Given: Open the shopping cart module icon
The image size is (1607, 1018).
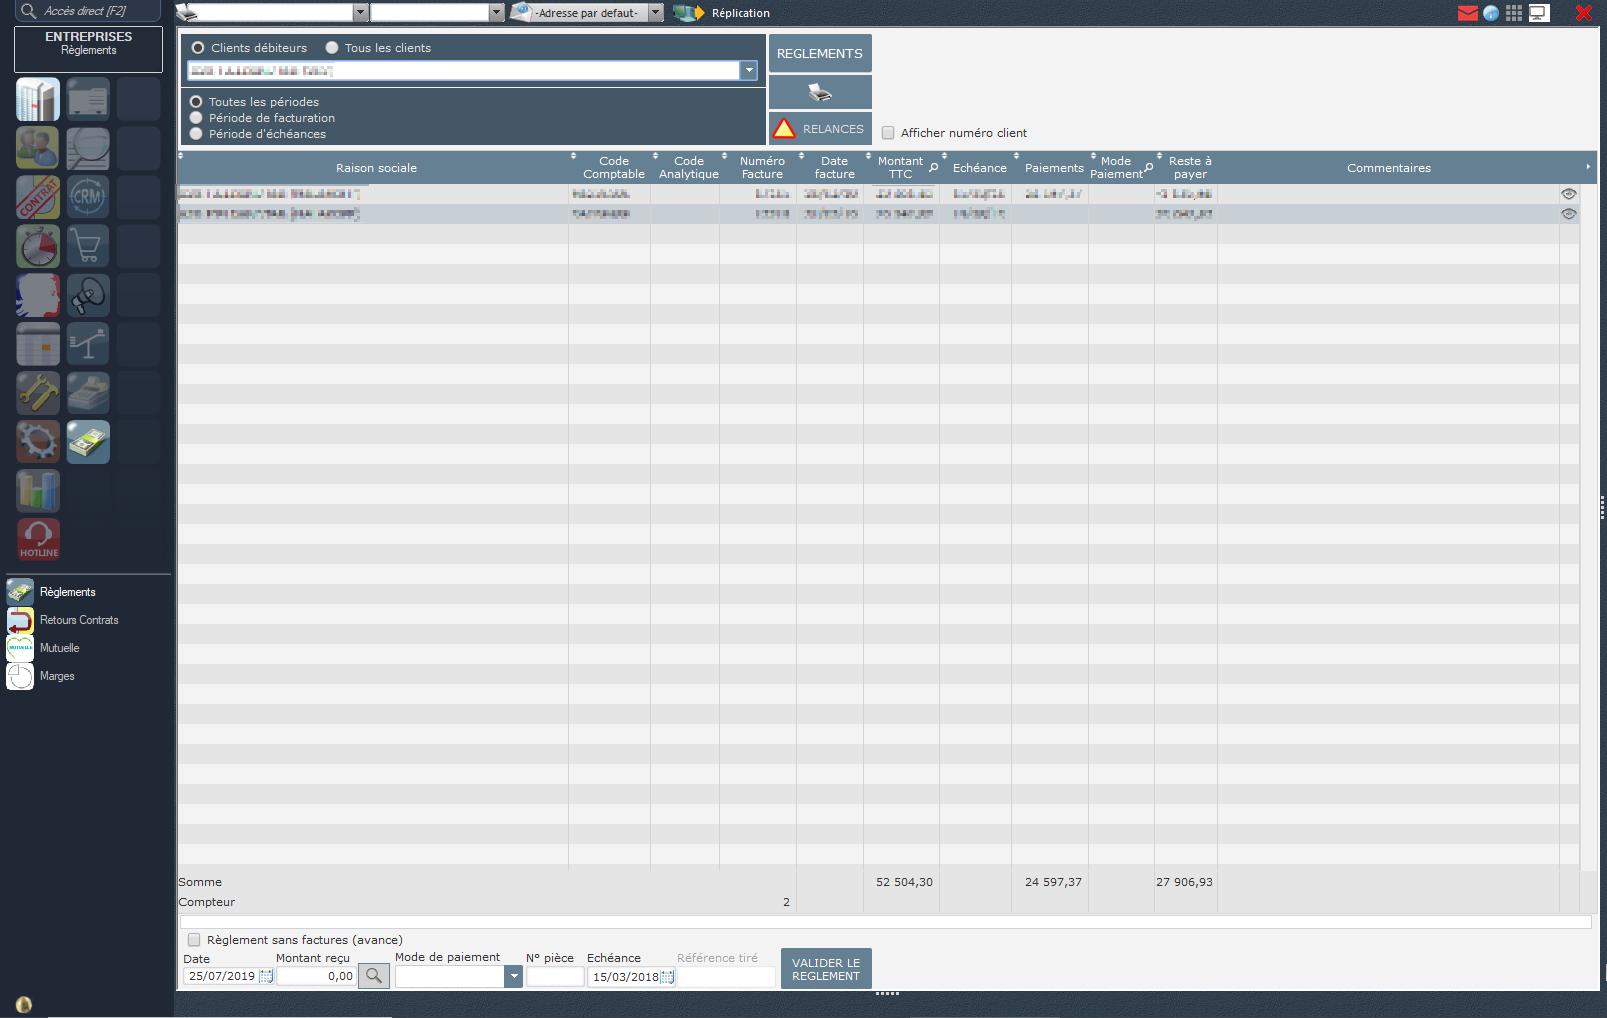Looking at the screenshot, I should point(88,246).
